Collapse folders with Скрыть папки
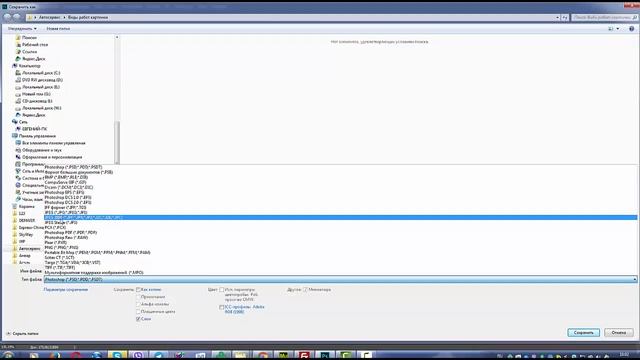 coord(22,333)
